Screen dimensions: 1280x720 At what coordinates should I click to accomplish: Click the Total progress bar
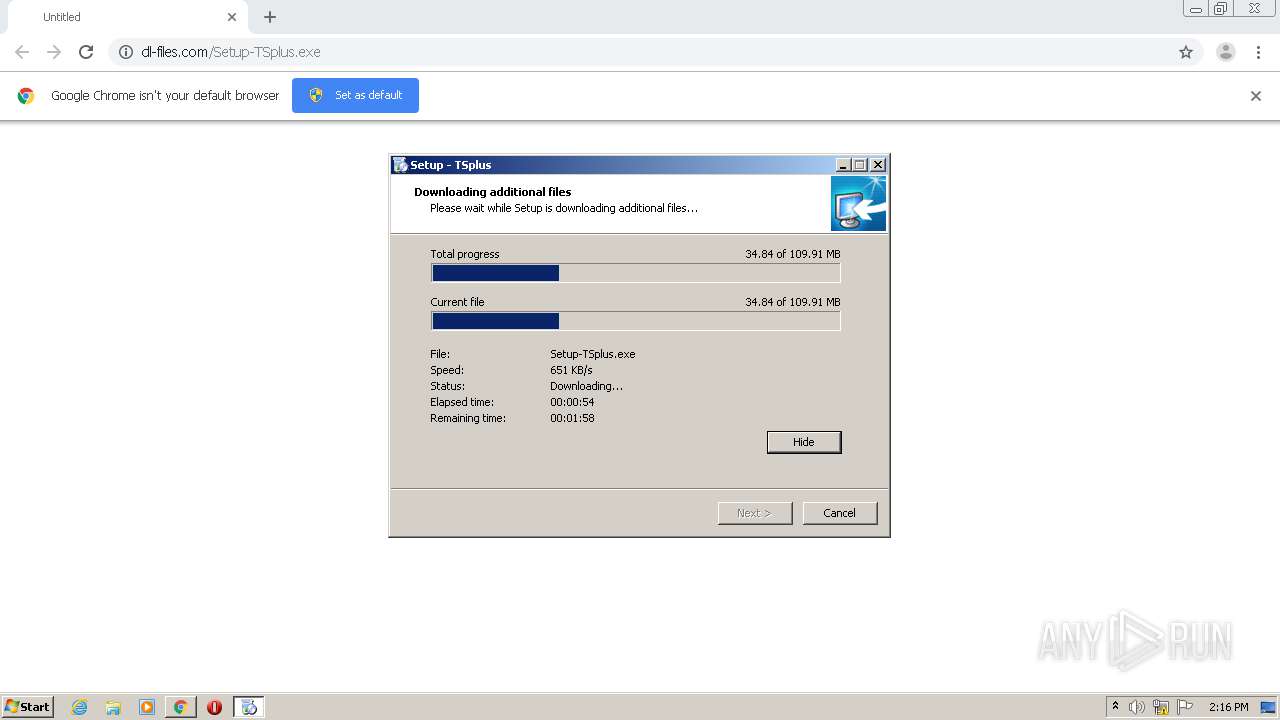[636, 273]
